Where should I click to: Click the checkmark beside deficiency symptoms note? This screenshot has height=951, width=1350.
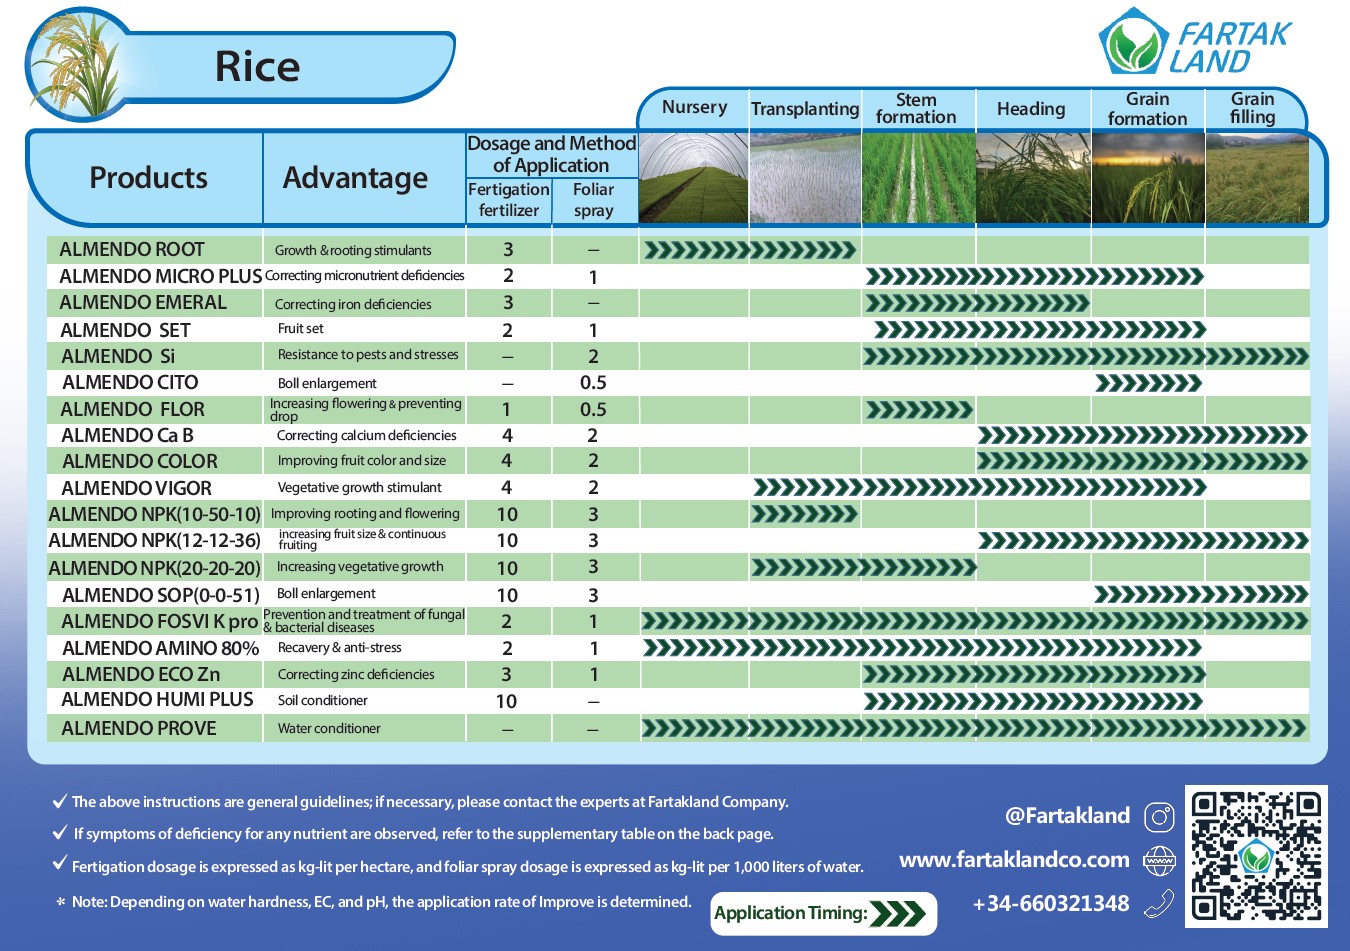tap(59, 833)
